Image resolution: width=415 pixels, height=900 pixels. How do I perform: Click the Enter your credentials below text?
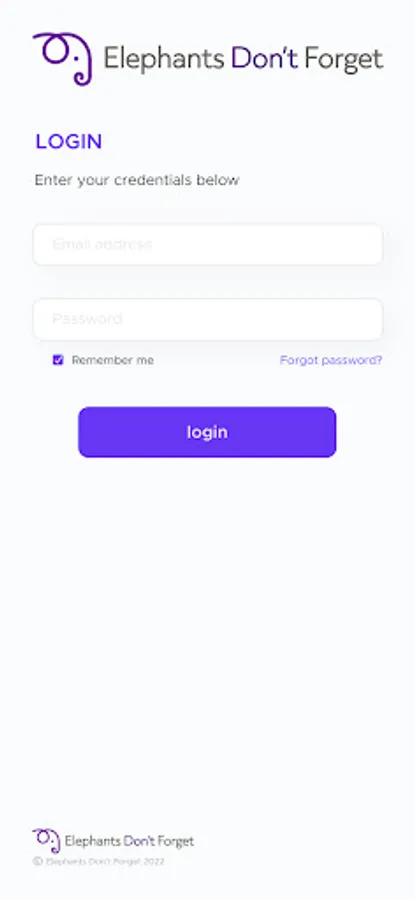point(137,180)
